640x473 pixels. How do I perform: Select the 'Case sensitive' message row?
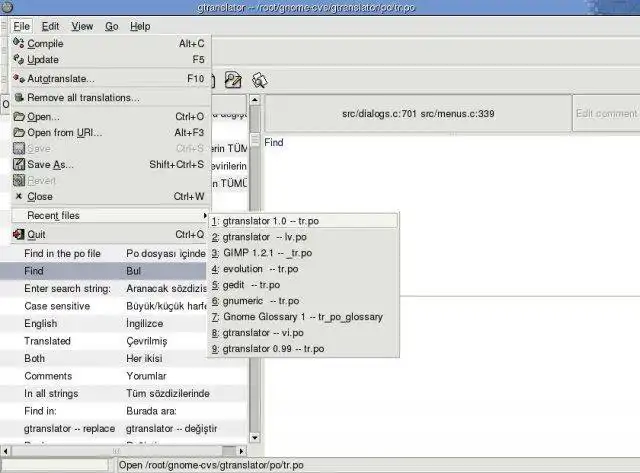(x=104, y=306)
